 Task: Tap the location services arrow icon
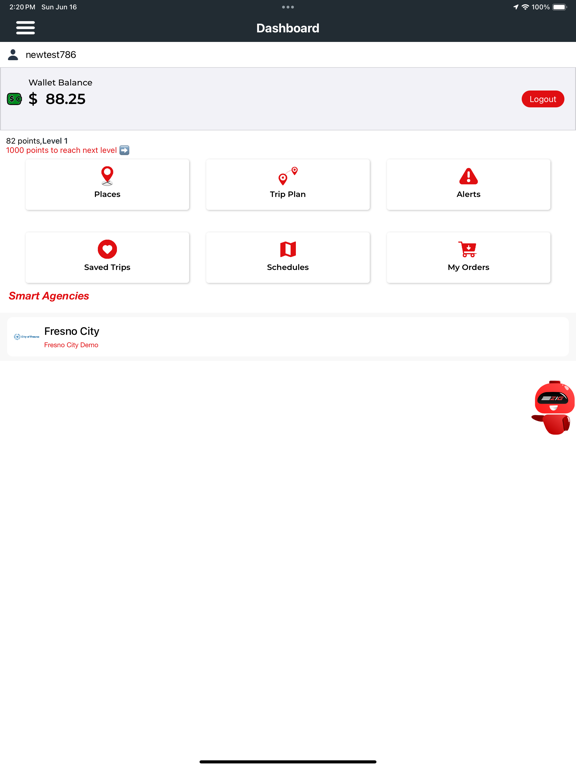[x=516, y=7]
